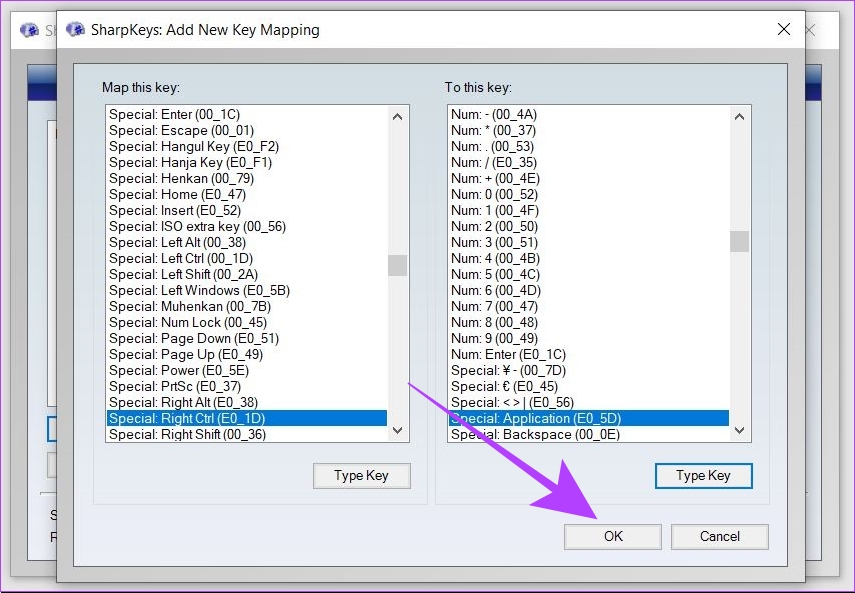Choose Num: 6 (00_4D) as target

[588, 291]
